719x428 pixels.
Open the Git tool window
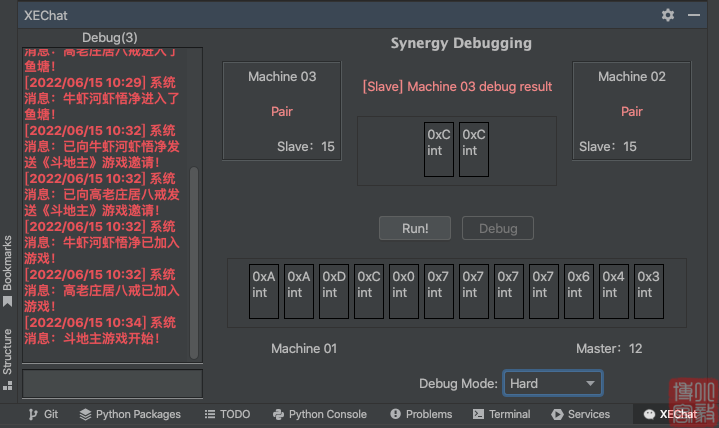(x=43, y=414)
